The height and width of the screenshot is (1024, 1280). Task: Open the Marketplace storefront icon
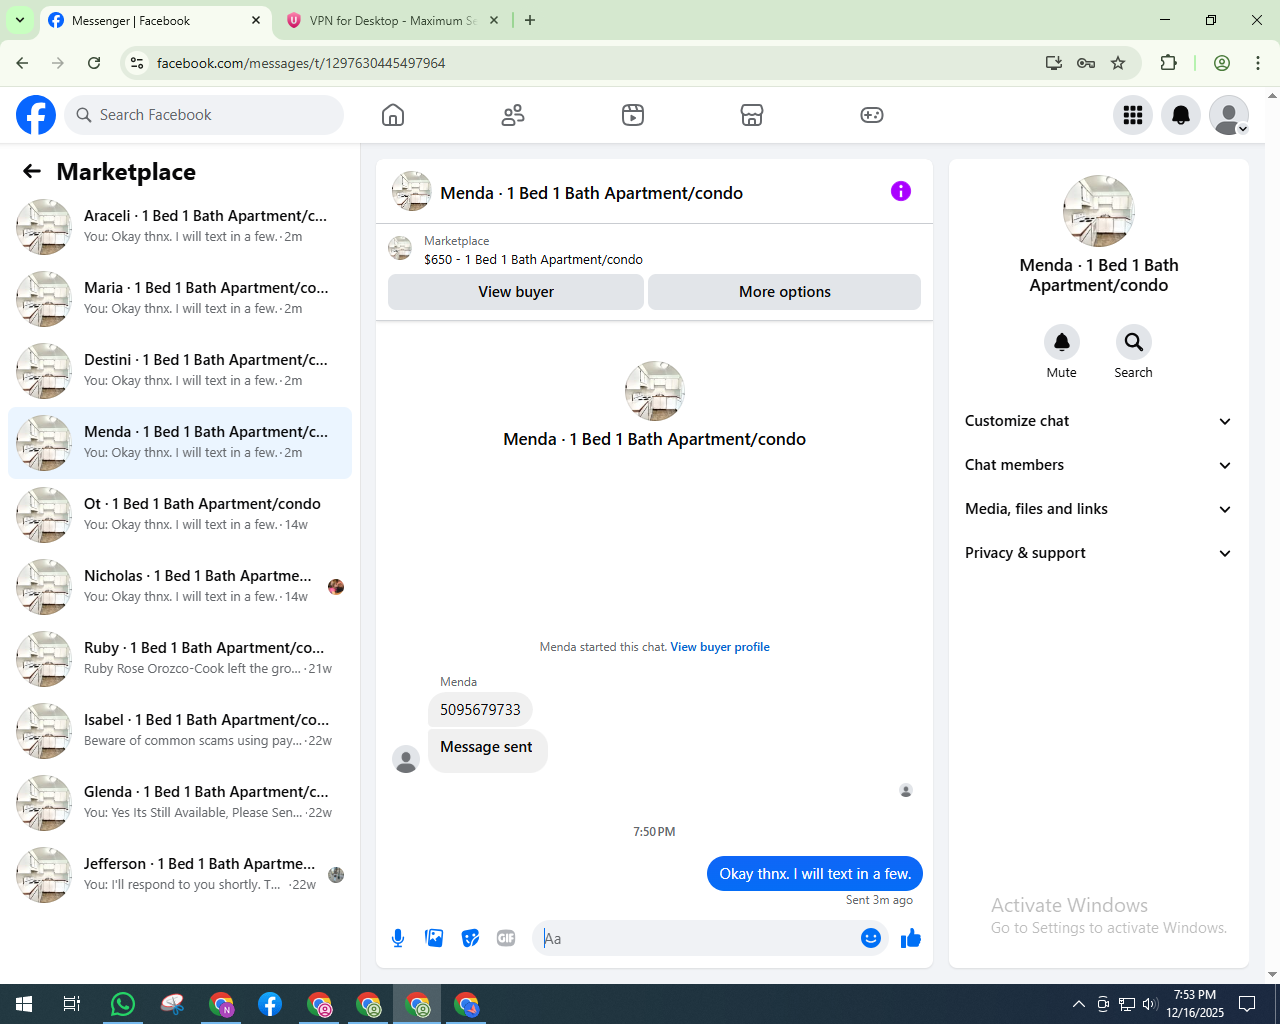[x=752, y=115]
